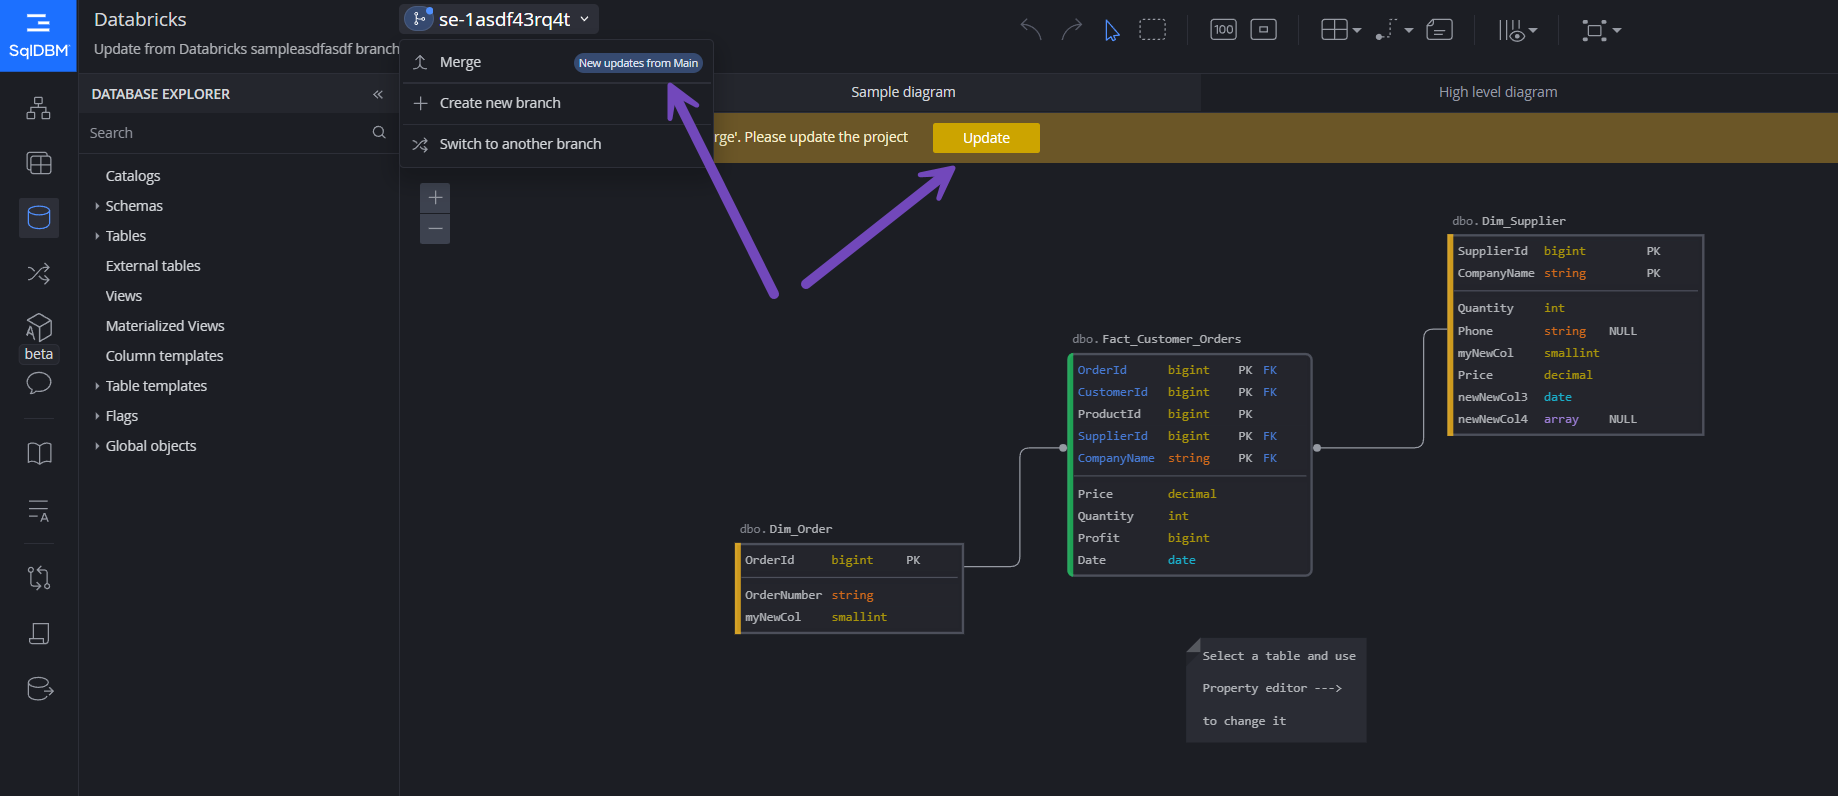
Task: Activate the dashed rectangle selection tool
Action: coord(1153,30)
